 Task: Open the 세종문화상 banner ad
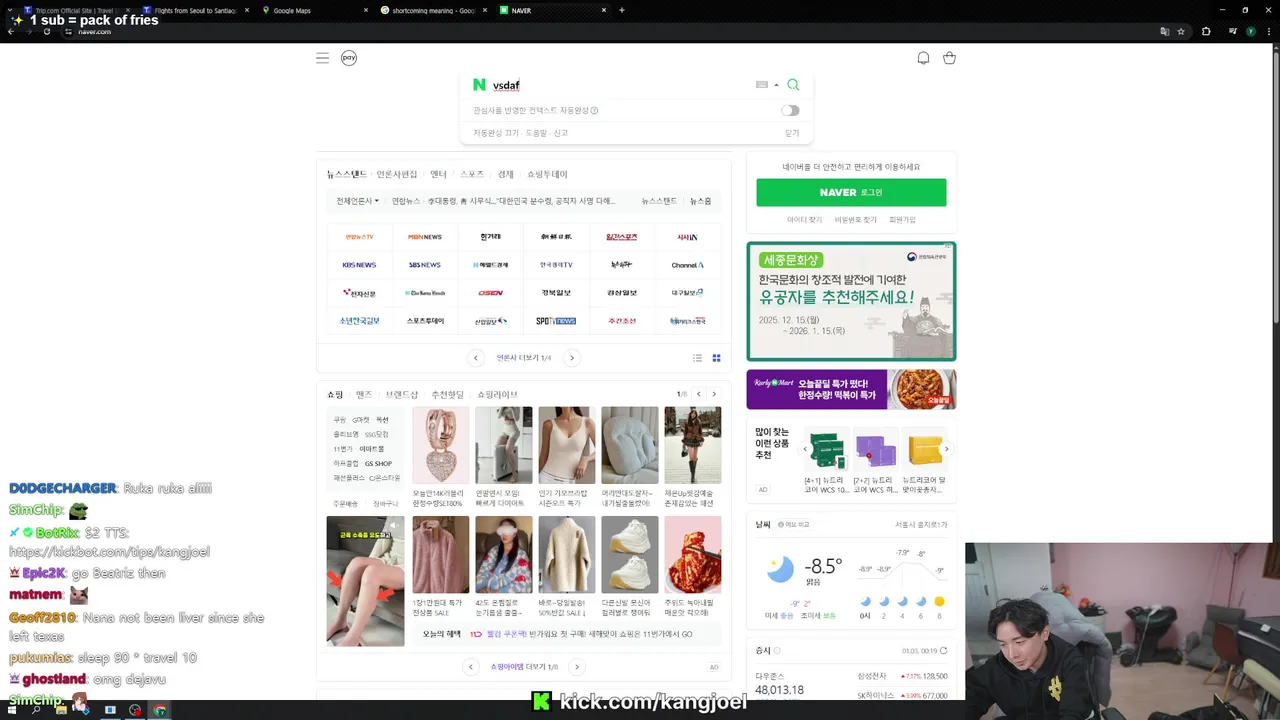click(851, 301)
